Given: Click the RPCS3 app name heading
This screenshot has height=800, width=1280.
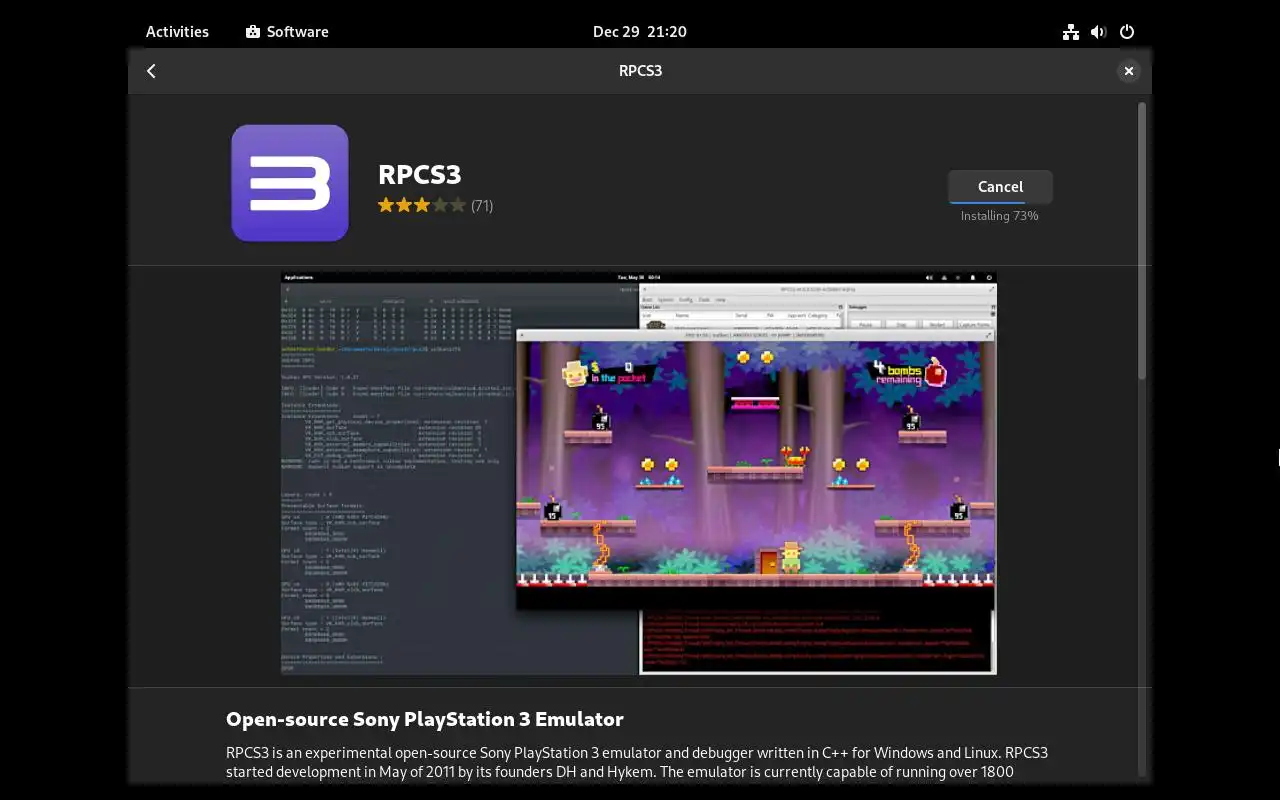Looking at the screenshot, I should coord(420,174).
